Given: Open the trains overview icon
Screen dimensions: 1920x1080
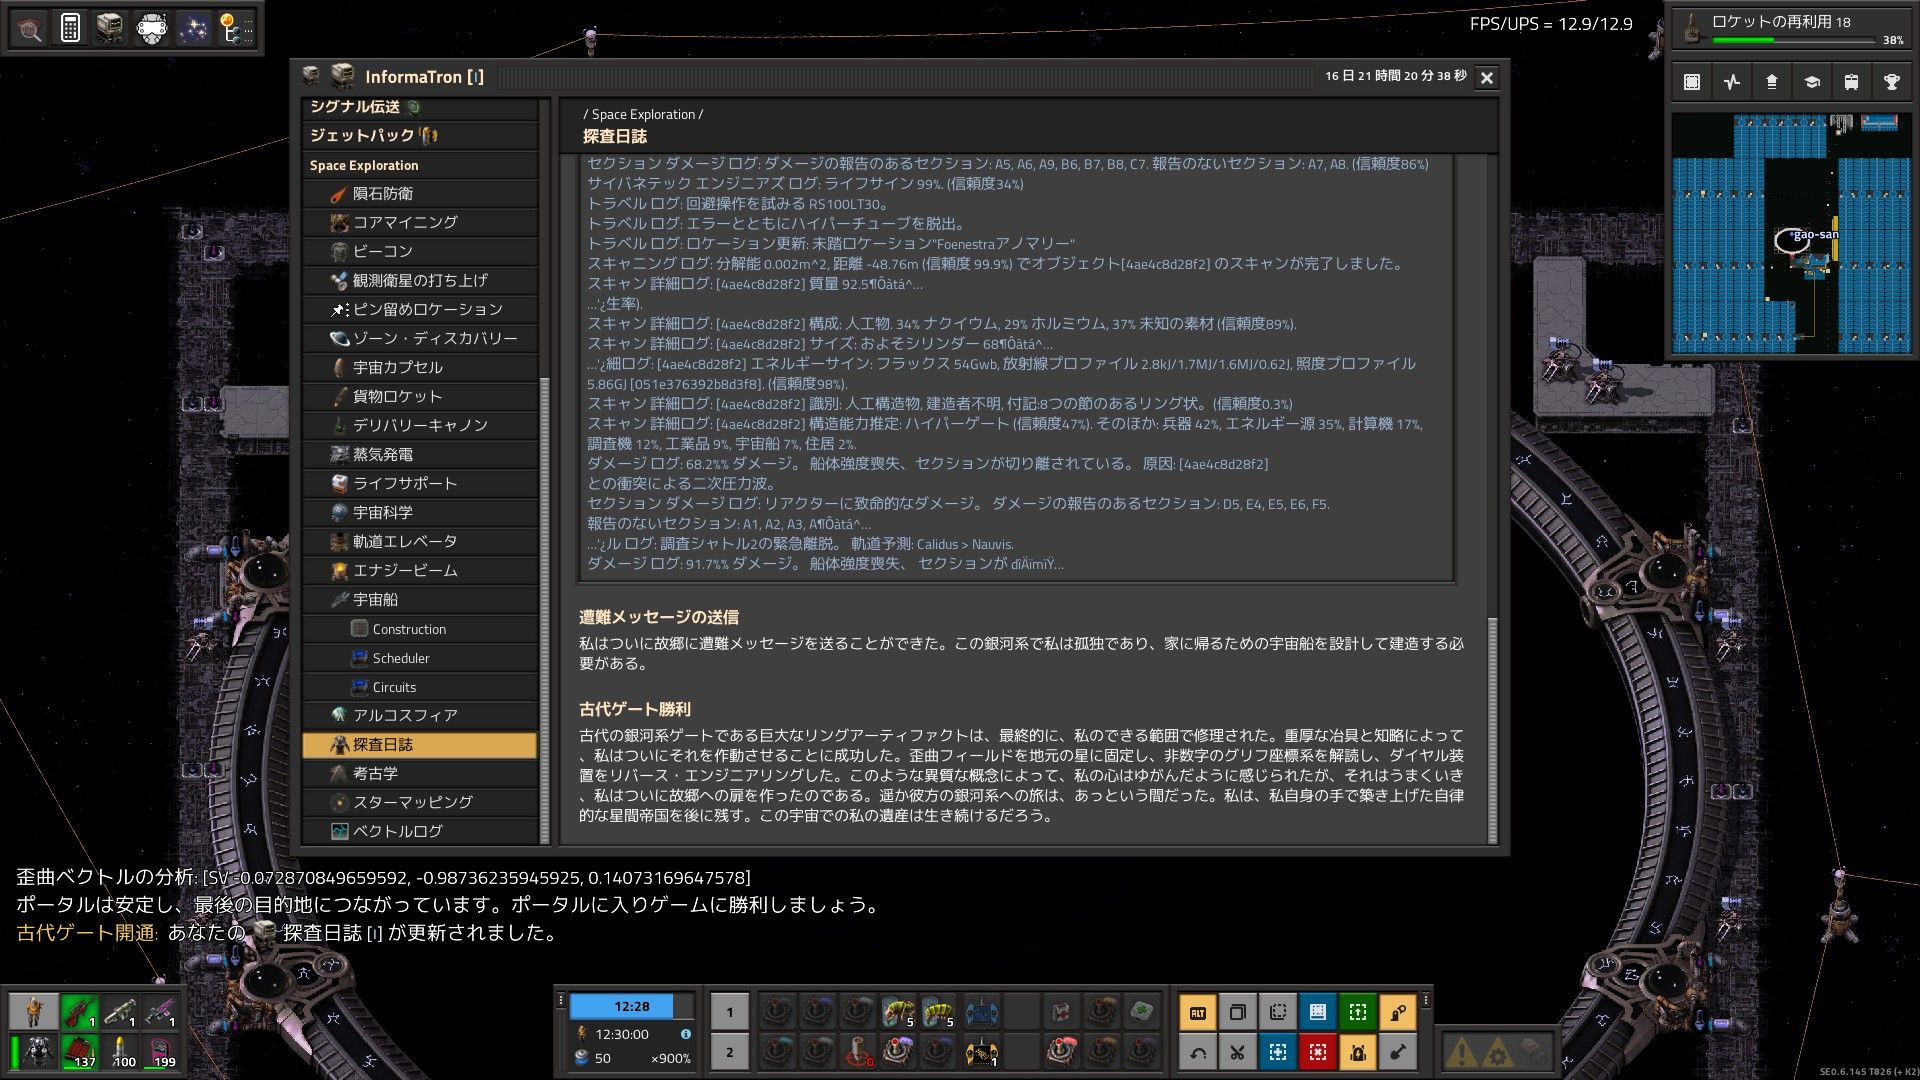Looking at the screenshot, I should (x=1852, y=82).
